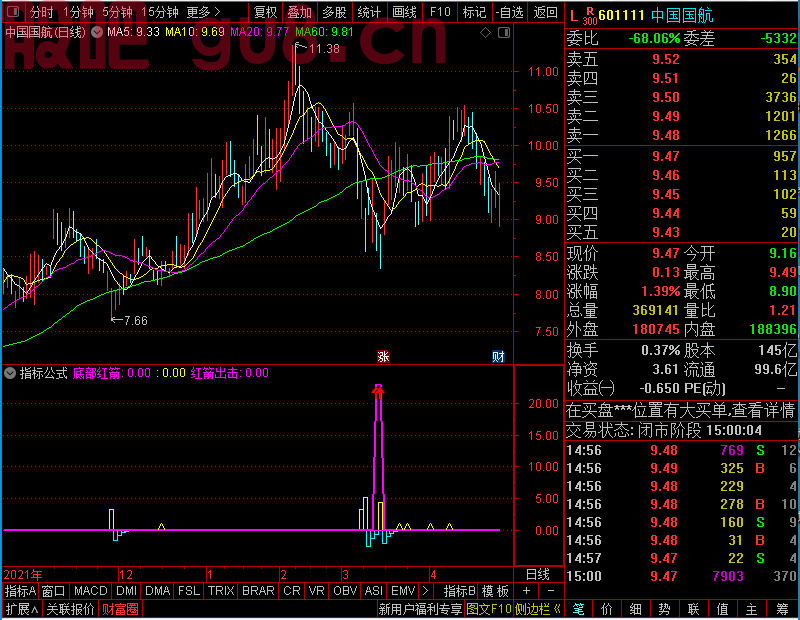Select the 笔 tick detail tab
The width and height of the screenshot is (800, 620).
pyautogui.click(x=579, y=609)
